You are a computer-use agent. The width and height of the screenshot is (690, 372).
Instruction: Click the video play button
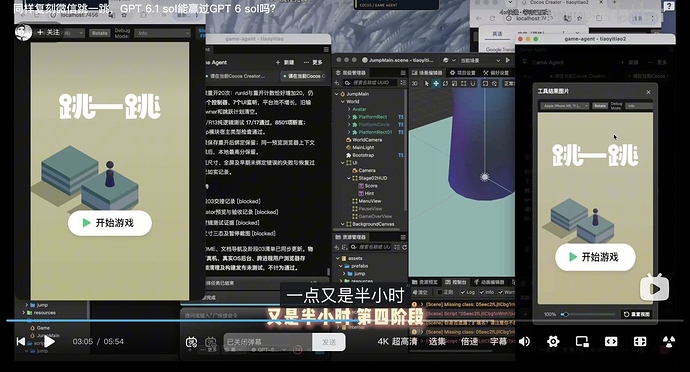pos(49,341)
